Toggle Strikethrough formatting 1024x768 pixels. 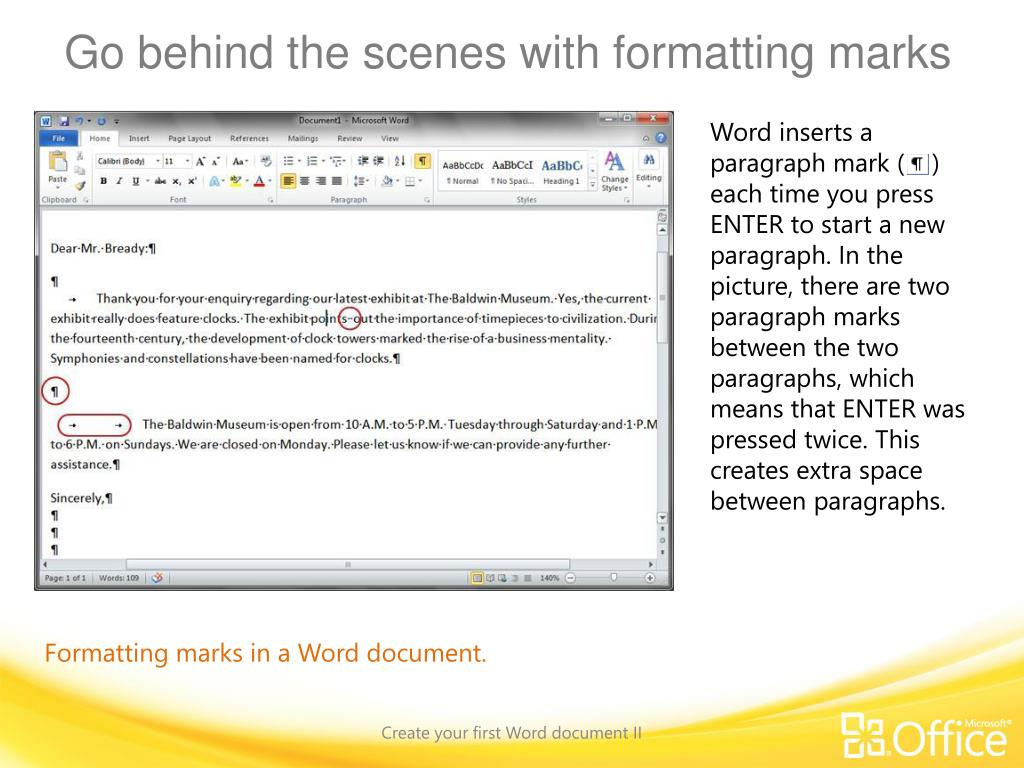(x=160, y=181)
